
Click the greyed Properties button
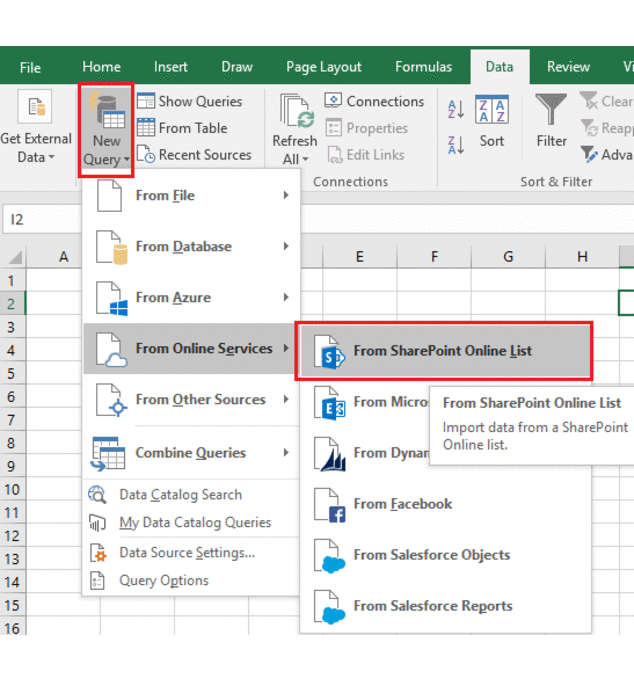(x=366, y=128)
